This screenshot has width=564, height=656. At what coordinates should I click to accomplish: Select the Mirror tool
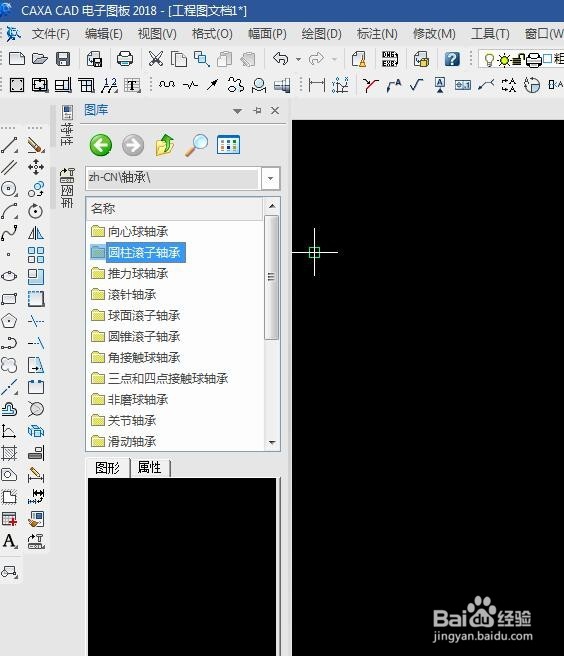36,233
